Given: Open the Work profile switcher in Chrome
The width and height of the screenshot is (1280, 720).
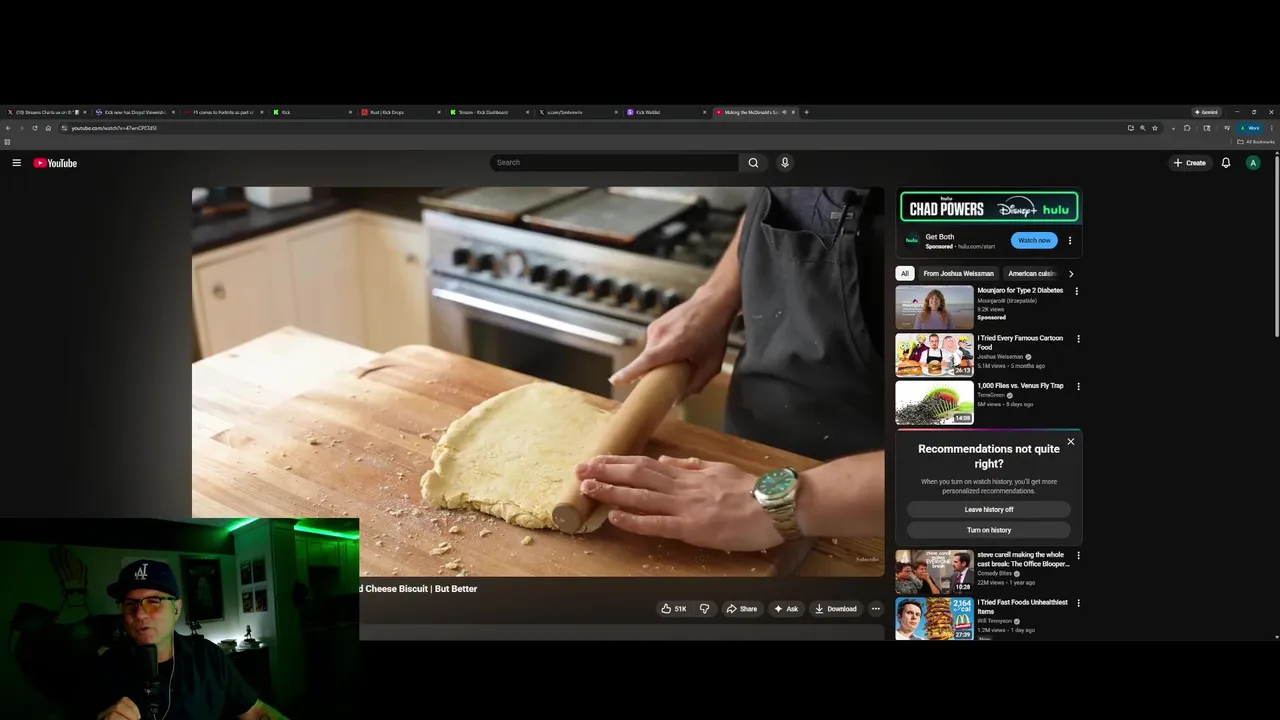Looking at the screenshot, I should pos(1250,128).
